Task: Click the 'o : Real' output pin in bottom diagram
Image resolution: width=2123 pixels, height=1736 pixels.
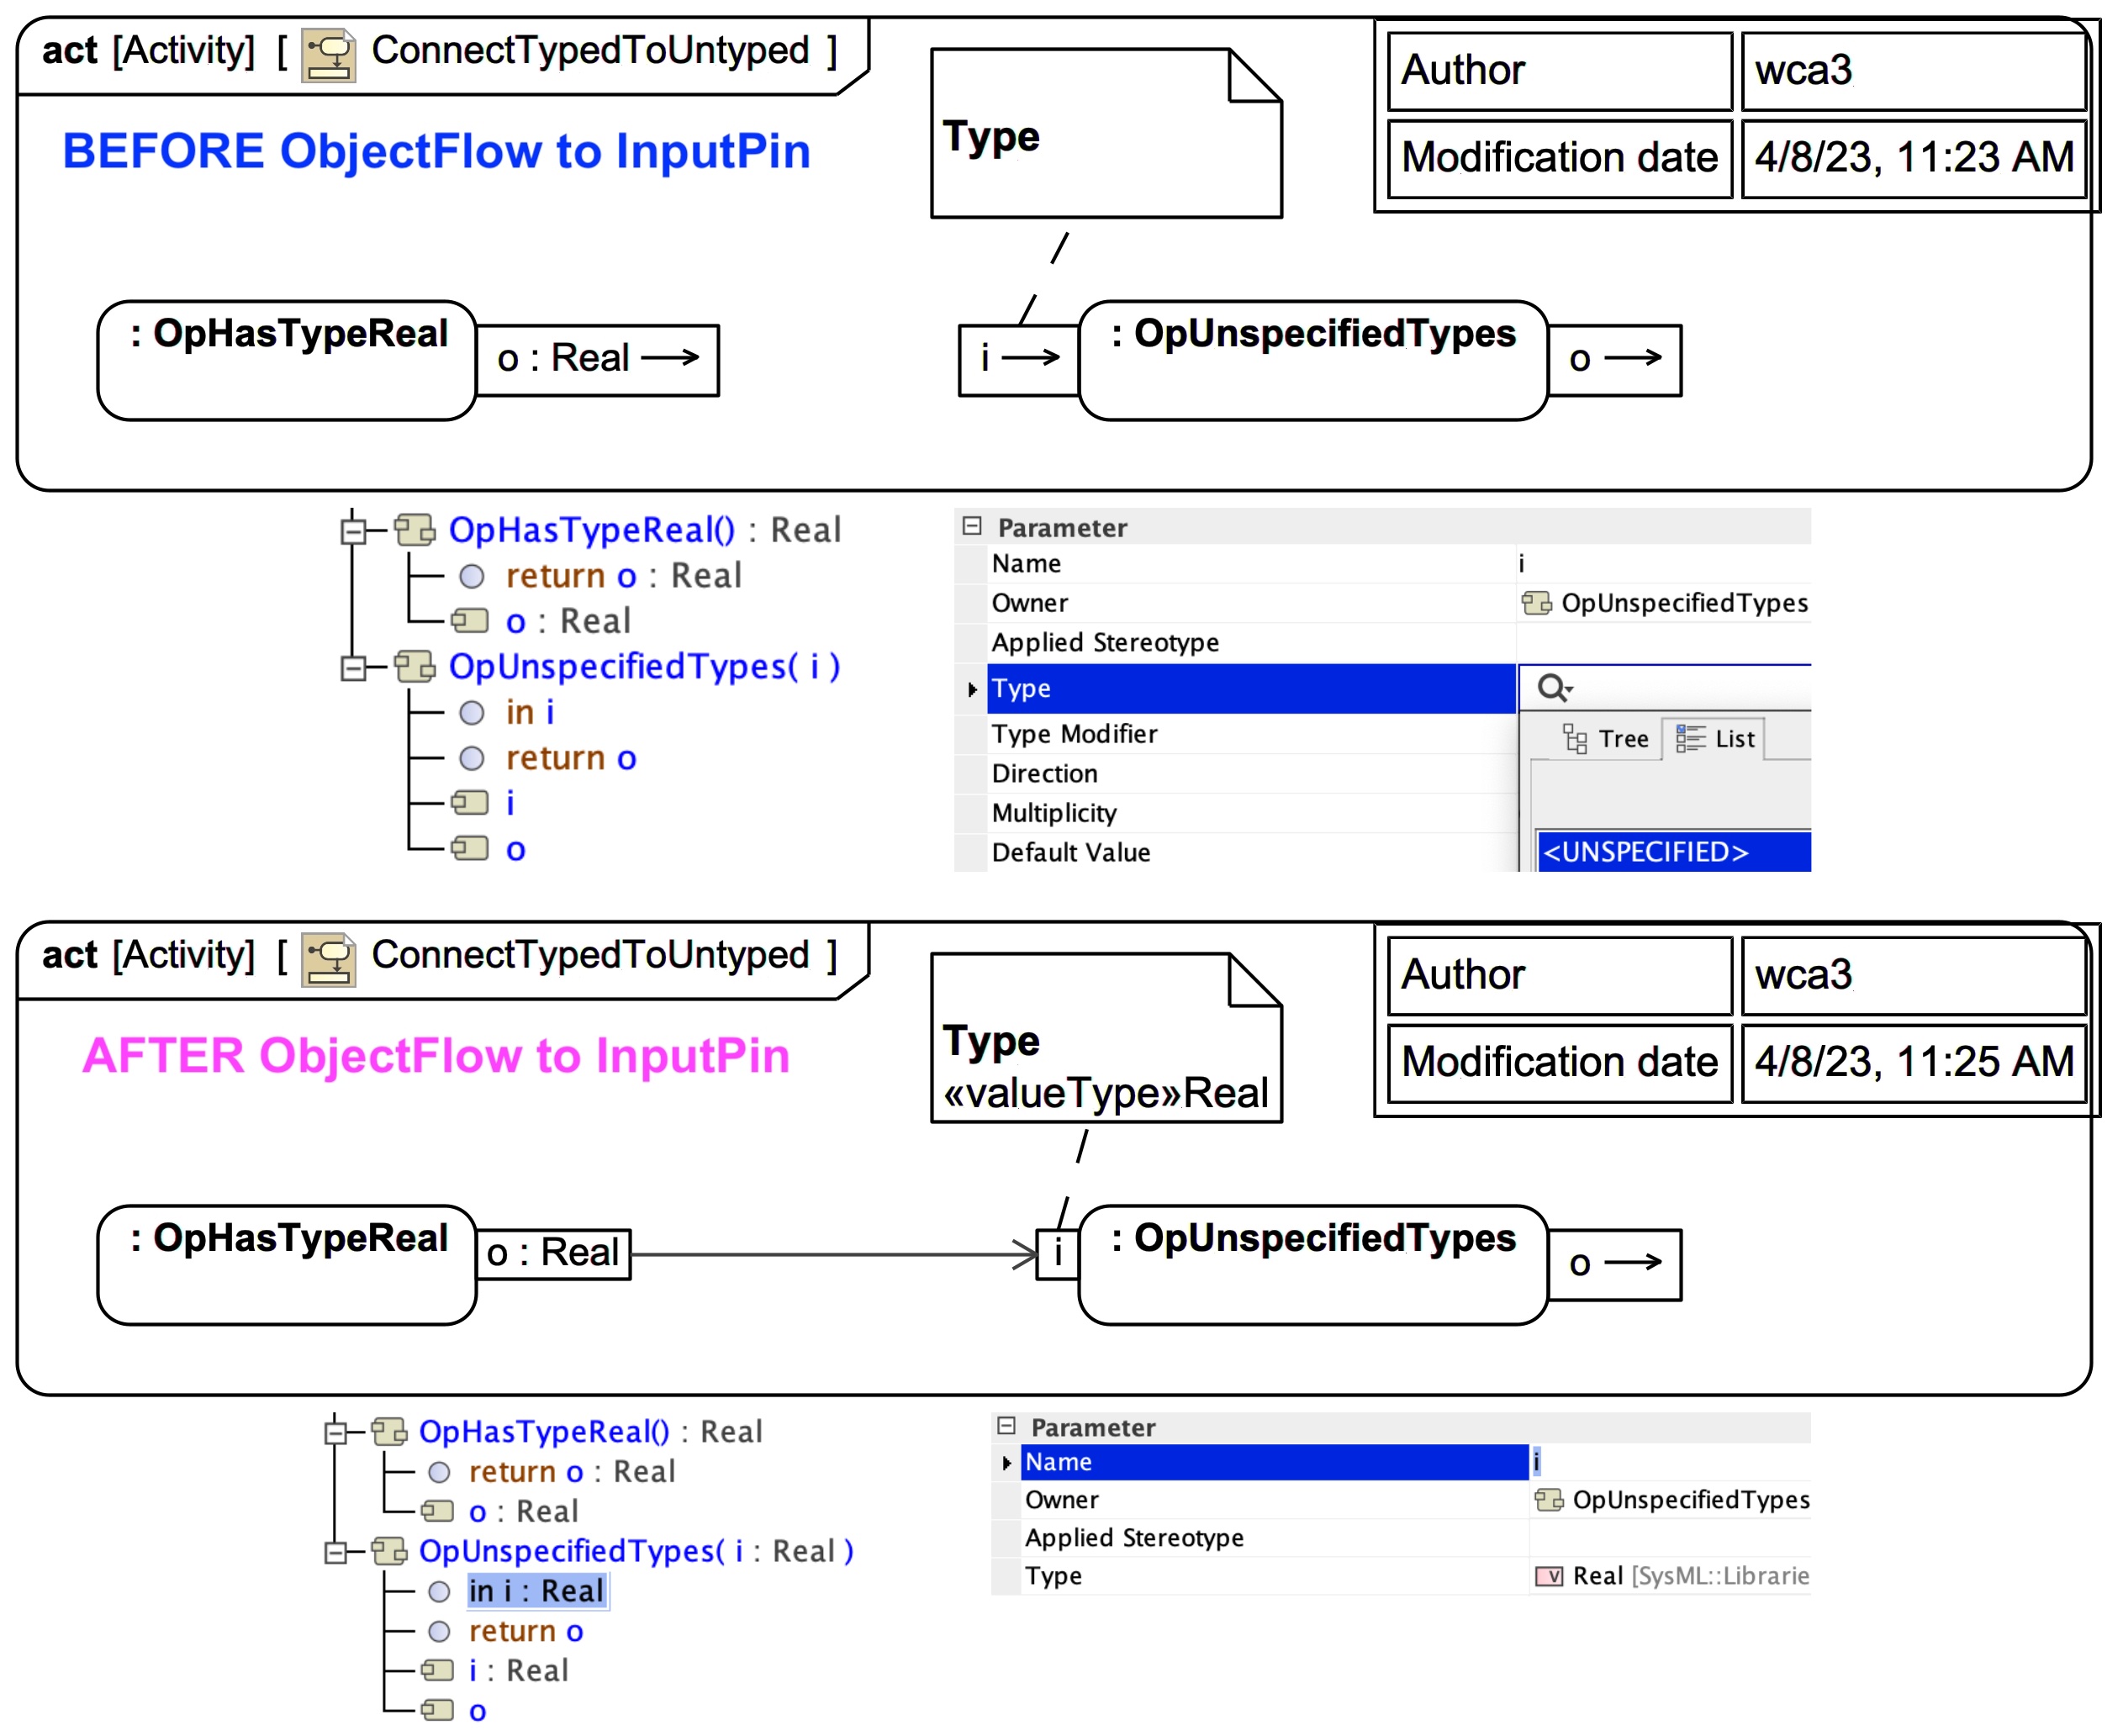Action: [x=553, y=1253]
